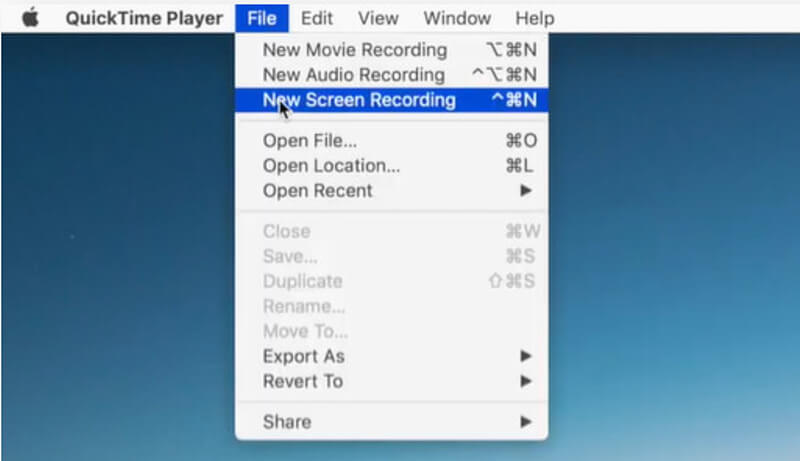800x461 pixels.
Task: Click the greyed-out Save... item
Action: [x=391, y=257]
